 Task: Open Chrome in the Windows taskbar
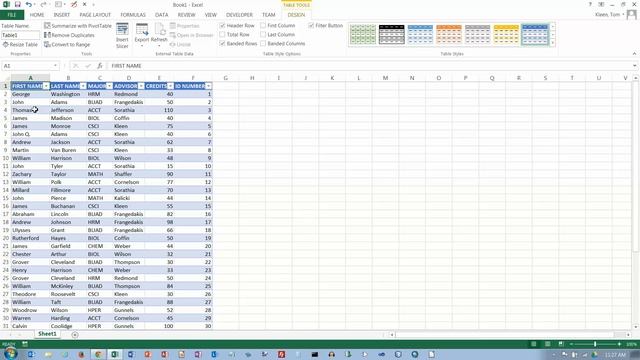(98, 354)
